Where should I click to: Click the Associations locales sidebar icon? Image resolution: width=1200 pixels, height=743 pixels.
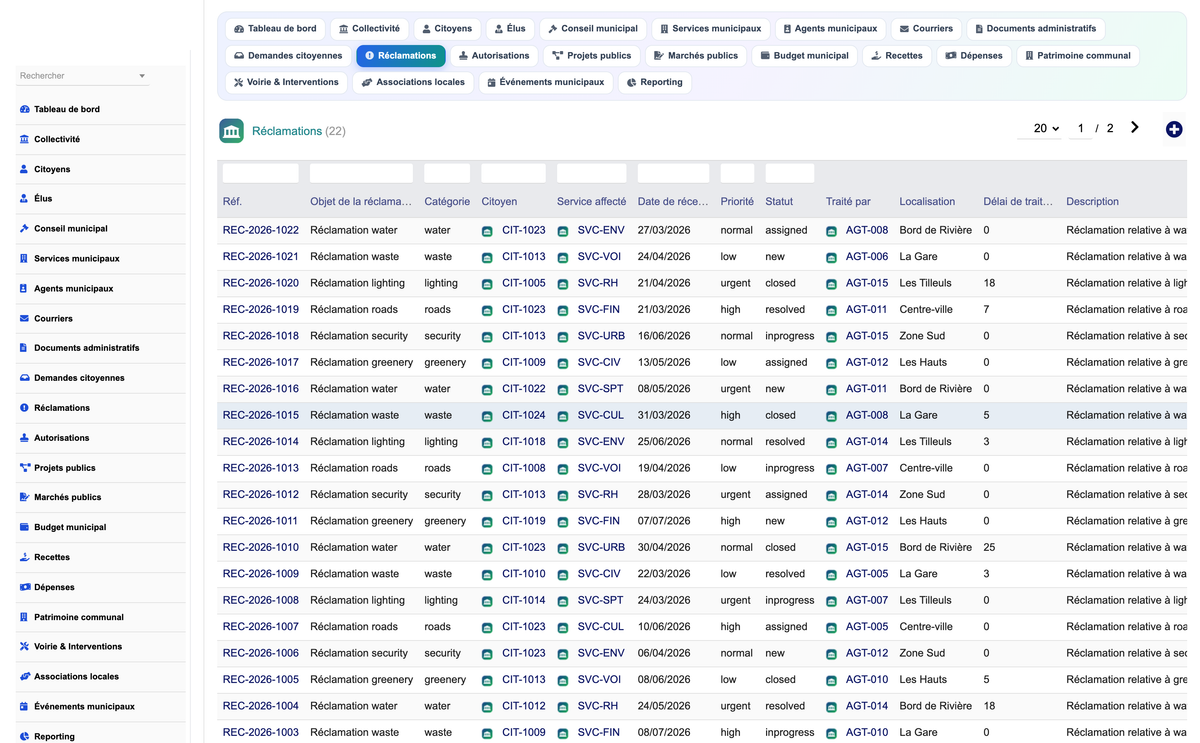[25, 676]
